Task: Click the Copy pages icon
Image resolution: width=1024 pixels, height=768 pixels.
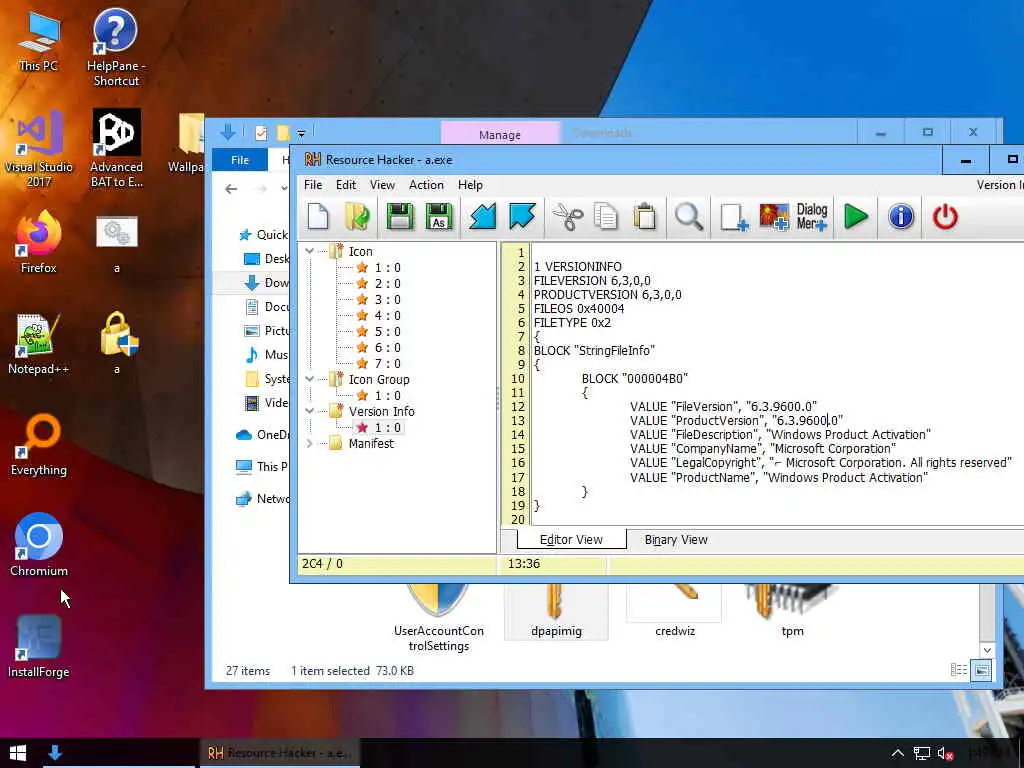Action: [606, 217]
